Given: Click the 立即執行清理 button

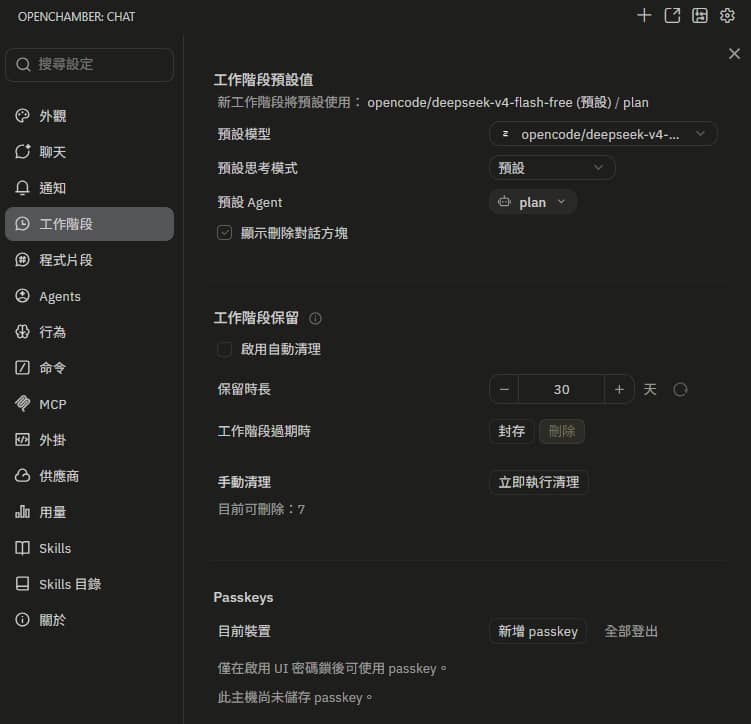Looking at the screenshot, I should tap(539, 482).
